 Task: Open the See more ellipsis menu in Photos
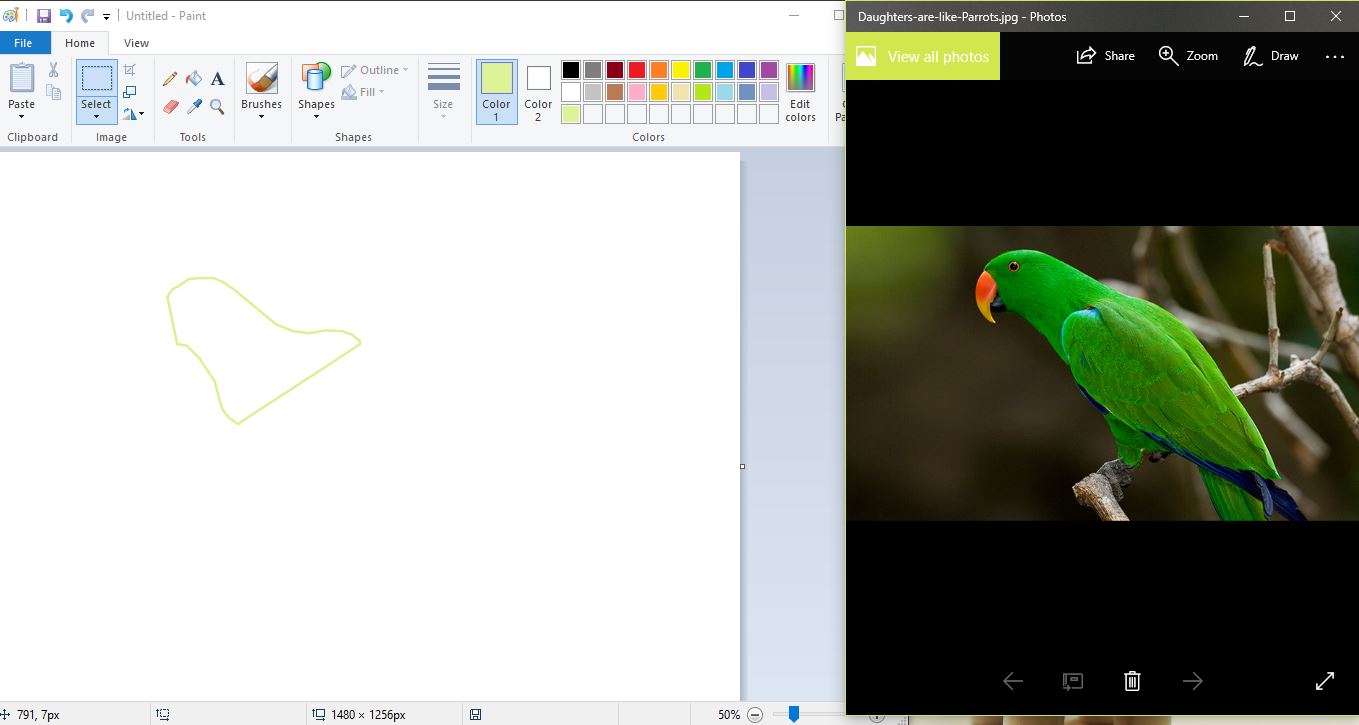click(1335, 57)
